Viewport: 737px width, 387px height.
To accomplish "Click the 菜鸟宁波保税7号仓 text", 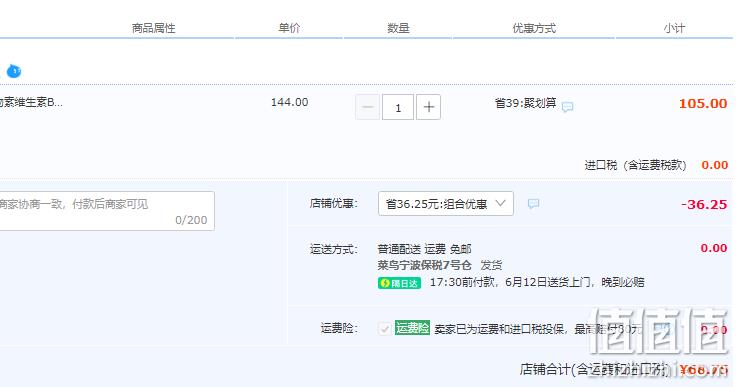I will coord(424,265).
